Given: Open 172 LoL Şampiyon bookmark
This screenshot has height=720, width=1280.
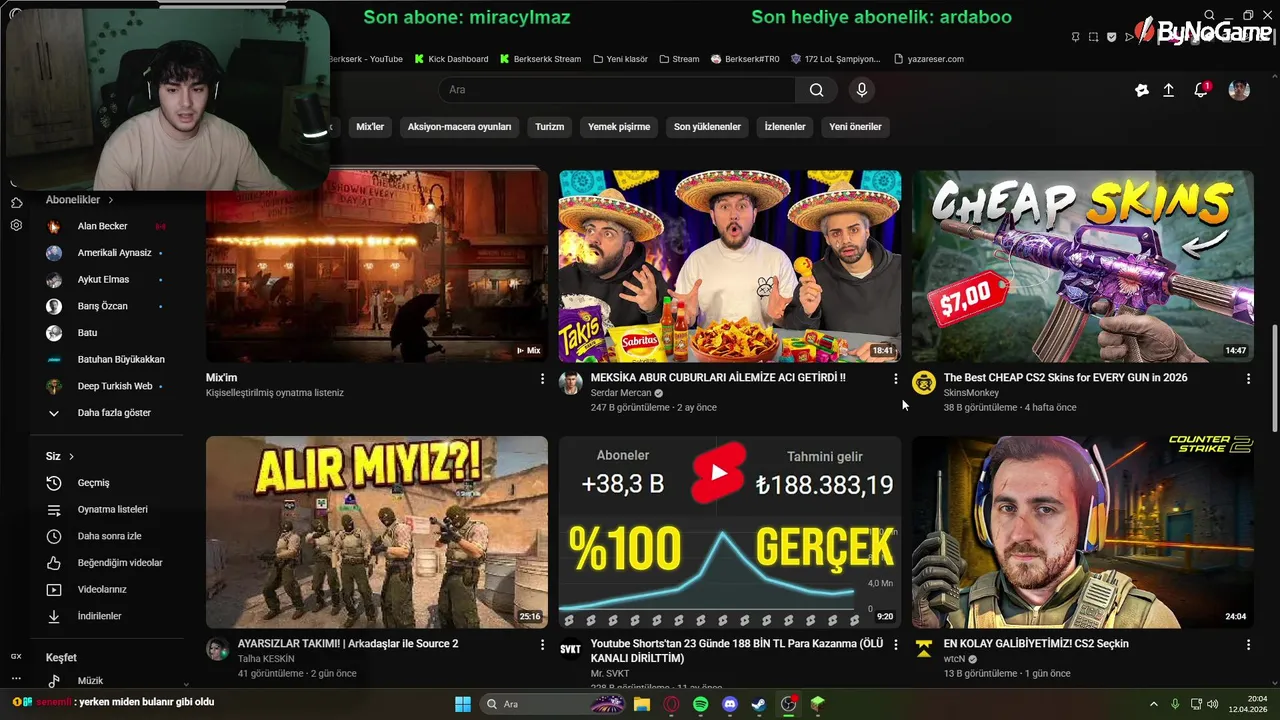Looking at the screenshot, I should click(836, 59).
